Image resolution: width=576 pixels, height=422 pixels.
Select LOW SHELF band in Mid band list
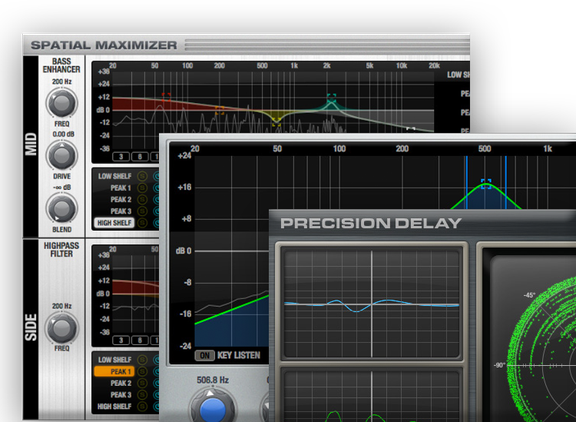pyautogui.click(x=115, y=176)
